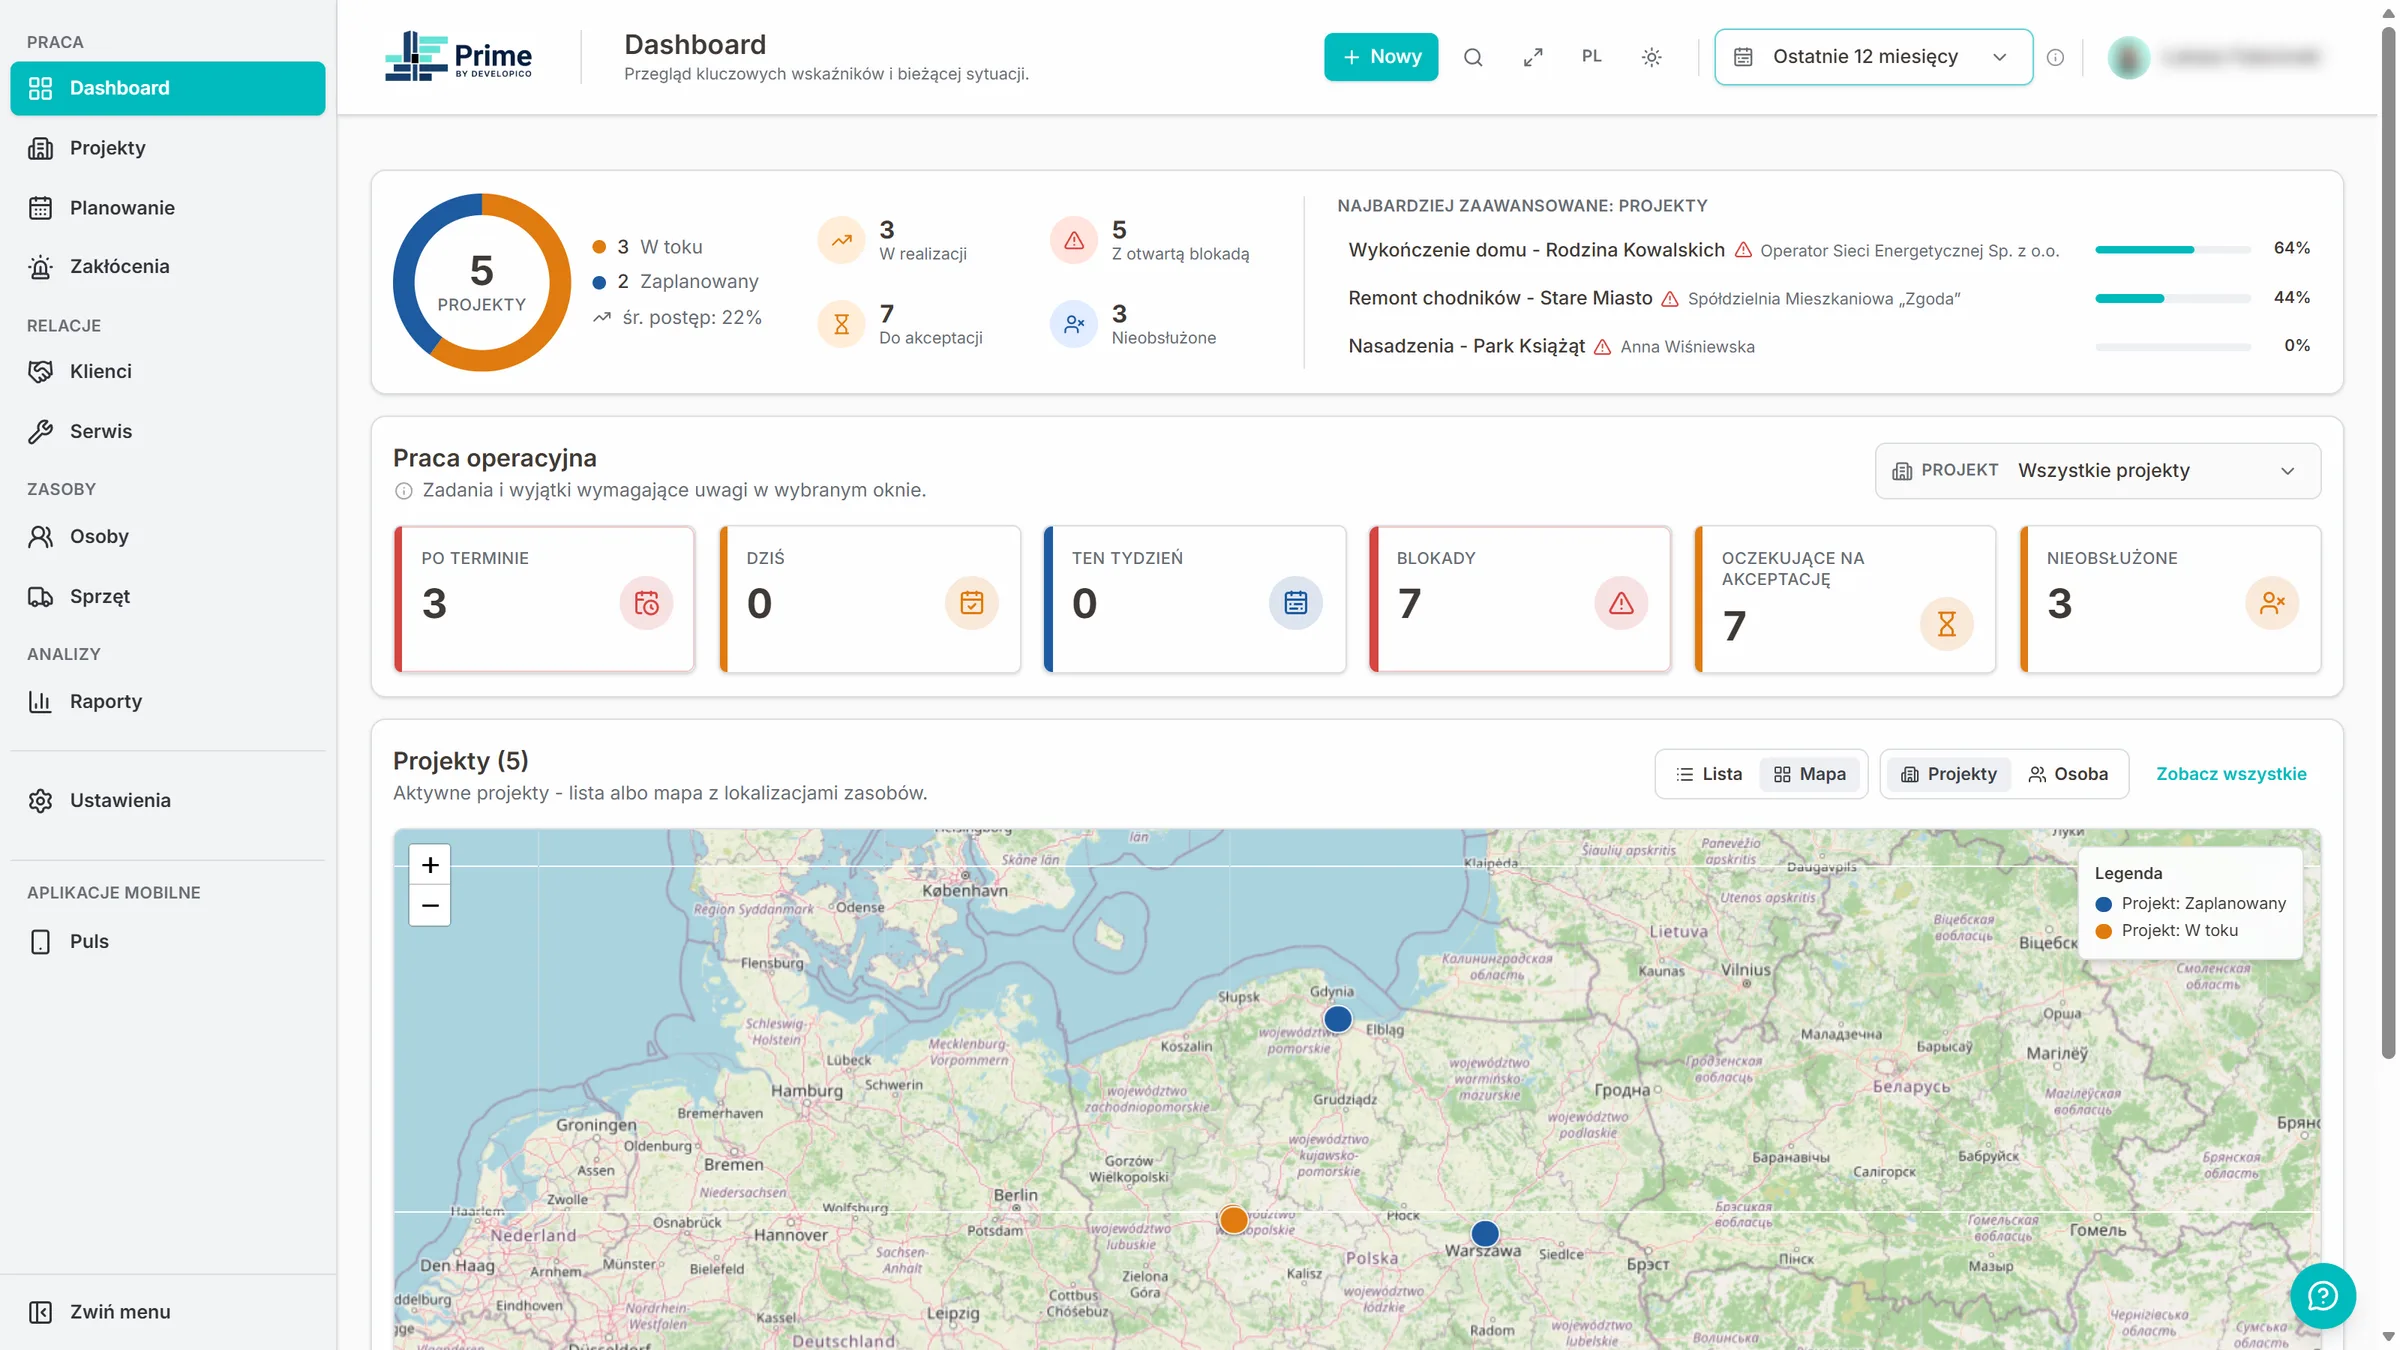Switch the projects view to Mapa
Viewport: 2400px width, 1350px height.
click(x=1810, y=774)
